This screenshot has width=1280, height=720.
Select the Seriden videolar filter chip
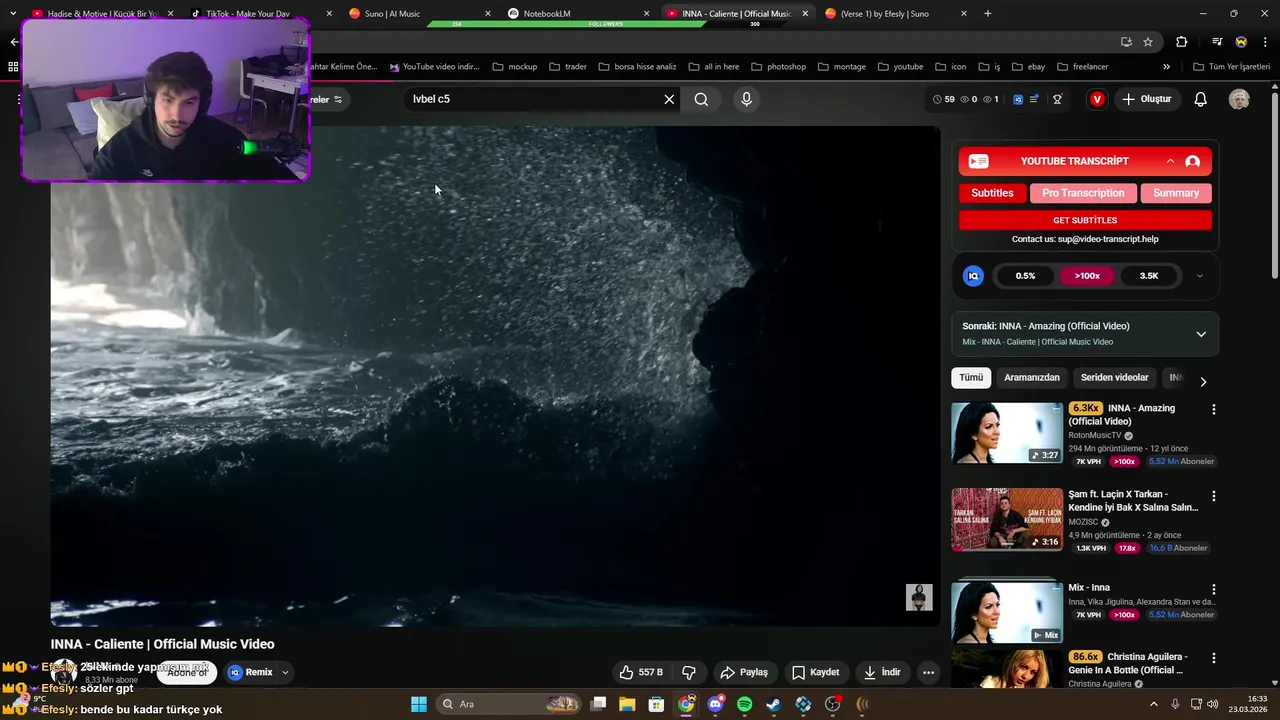point(1114,378)
